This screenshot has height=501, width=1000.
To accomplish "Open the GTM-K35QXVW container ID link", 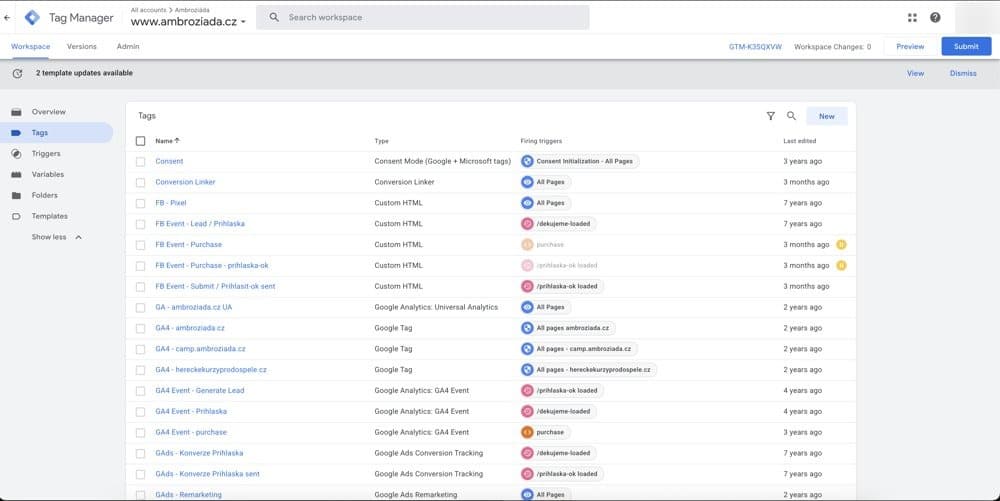I will (755, 47).
